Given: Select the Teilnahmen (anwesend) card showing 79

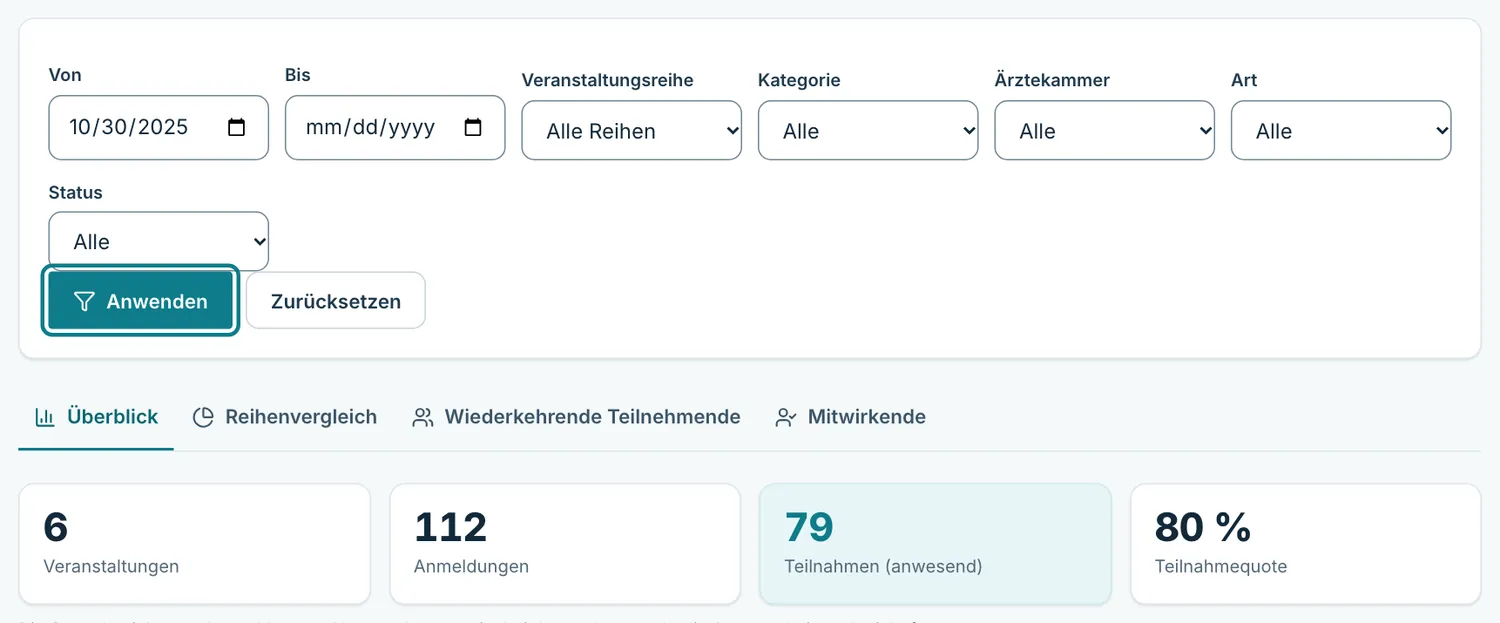Looking at the screenshot, I should (935, 544).
